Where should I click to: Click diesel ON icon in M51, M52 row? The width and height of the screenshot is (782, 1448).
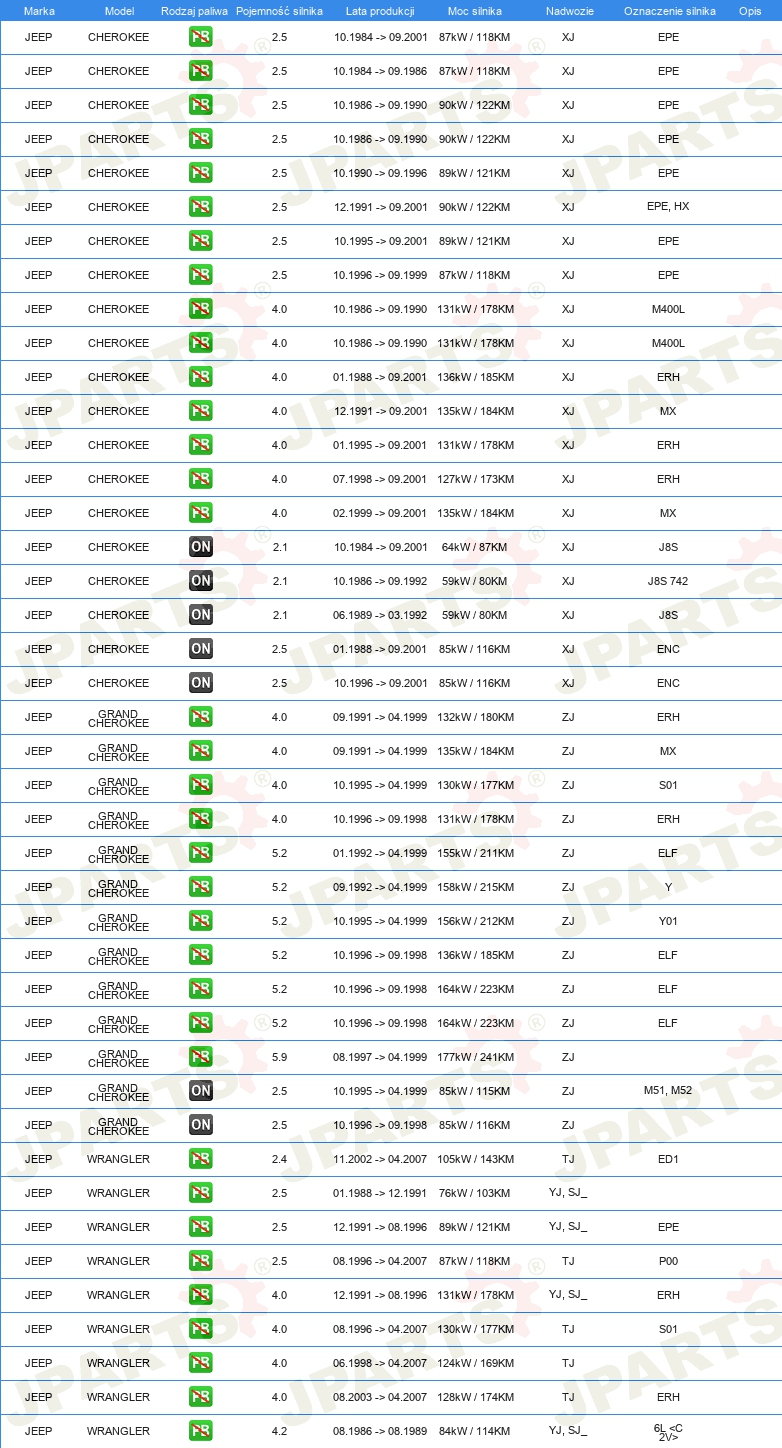click(x=201, y=1091)
